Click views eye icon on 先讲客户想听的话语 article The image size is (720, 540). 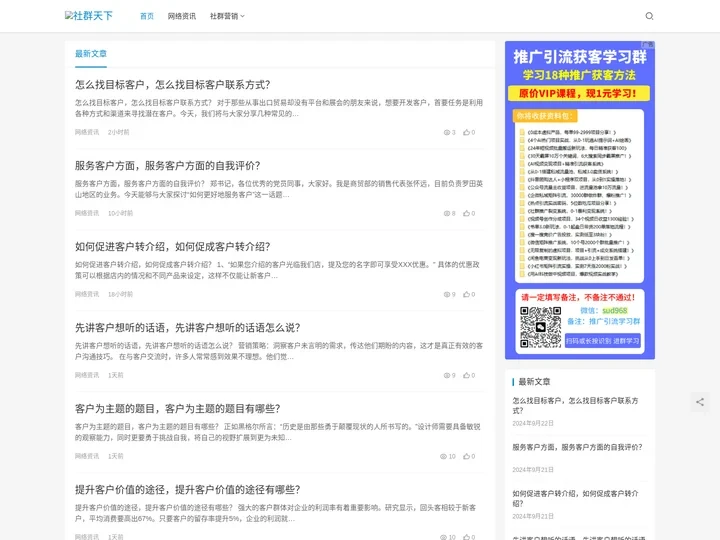[447, 375]
